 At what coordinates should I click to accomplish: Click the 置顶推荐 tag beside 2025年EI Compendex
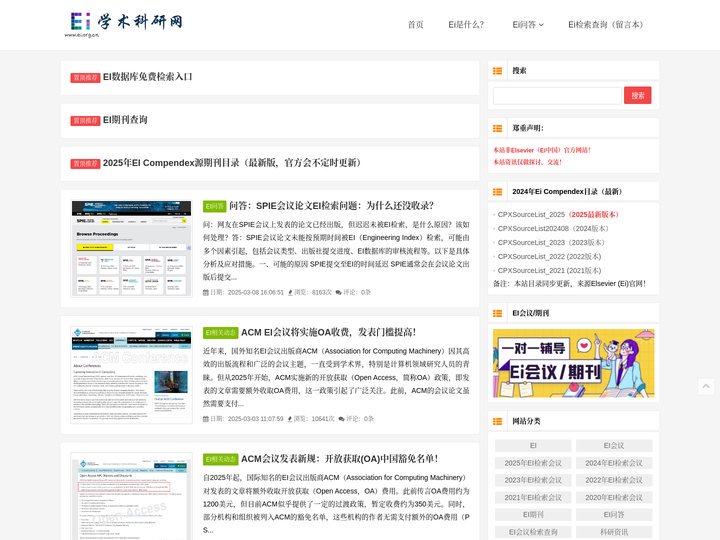coord(85,164)
